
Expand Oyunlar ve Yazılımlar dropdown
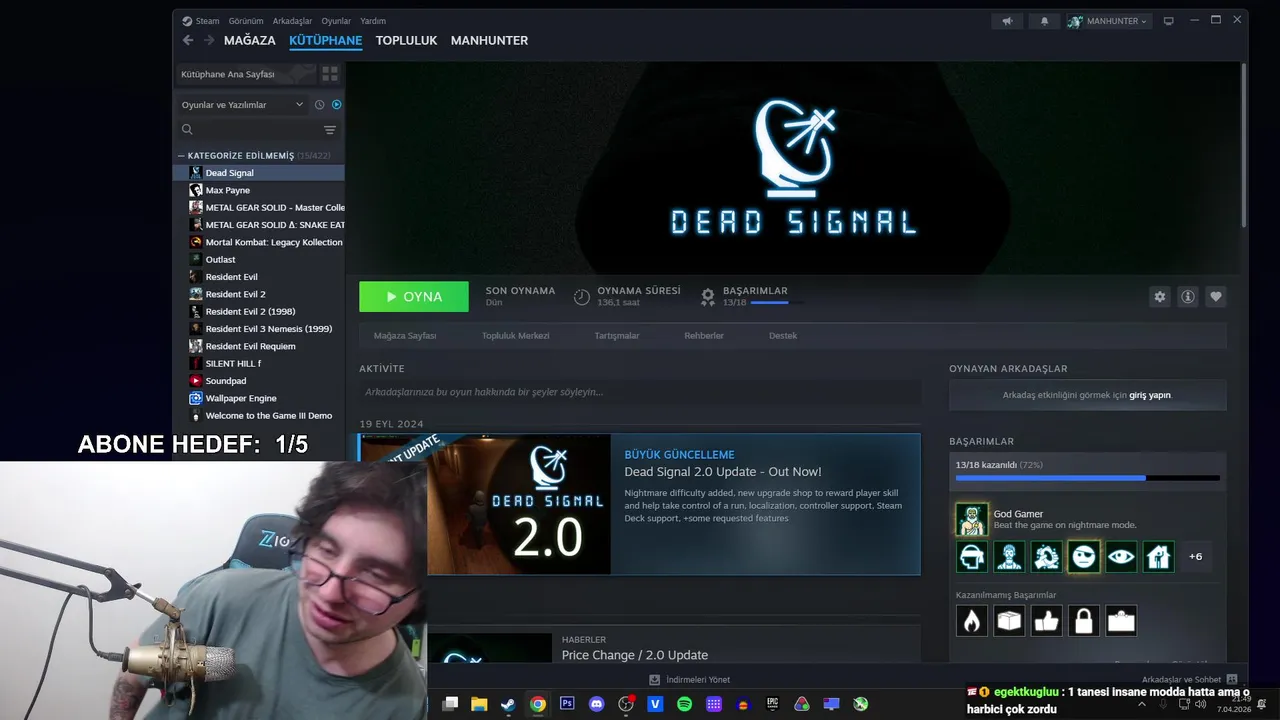tap(242, 105)
